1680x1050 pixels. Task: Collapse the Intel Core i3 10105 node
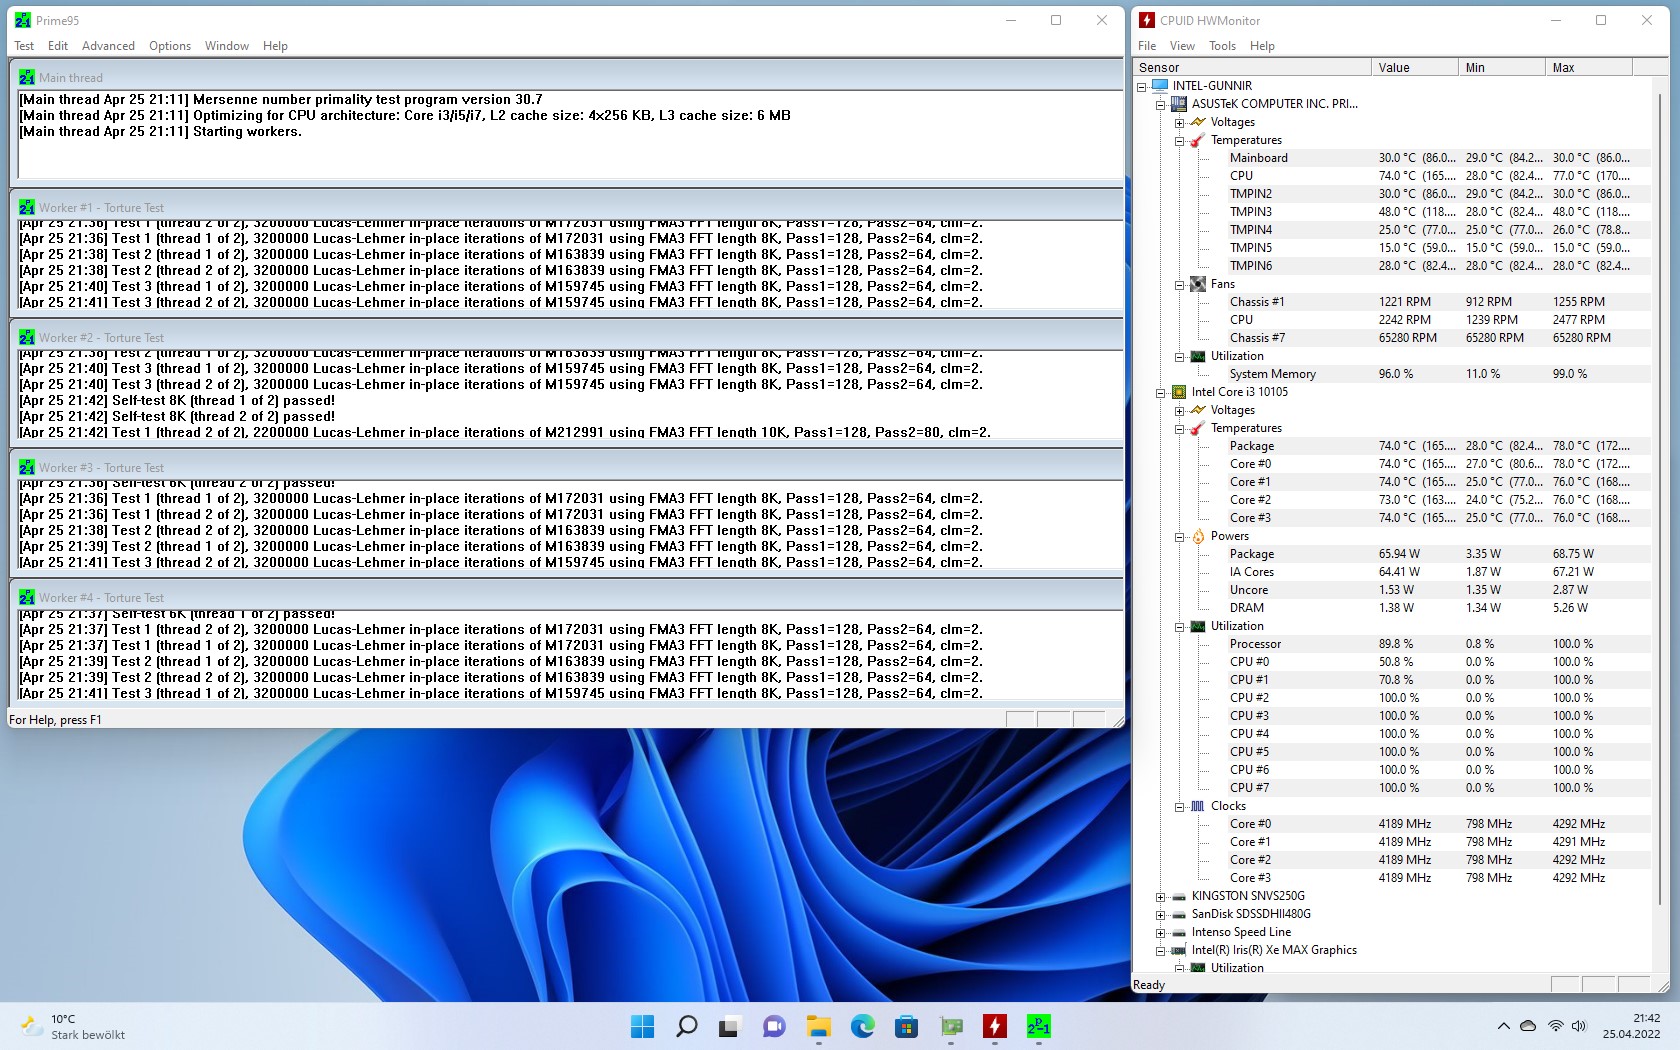point(1160,393)
